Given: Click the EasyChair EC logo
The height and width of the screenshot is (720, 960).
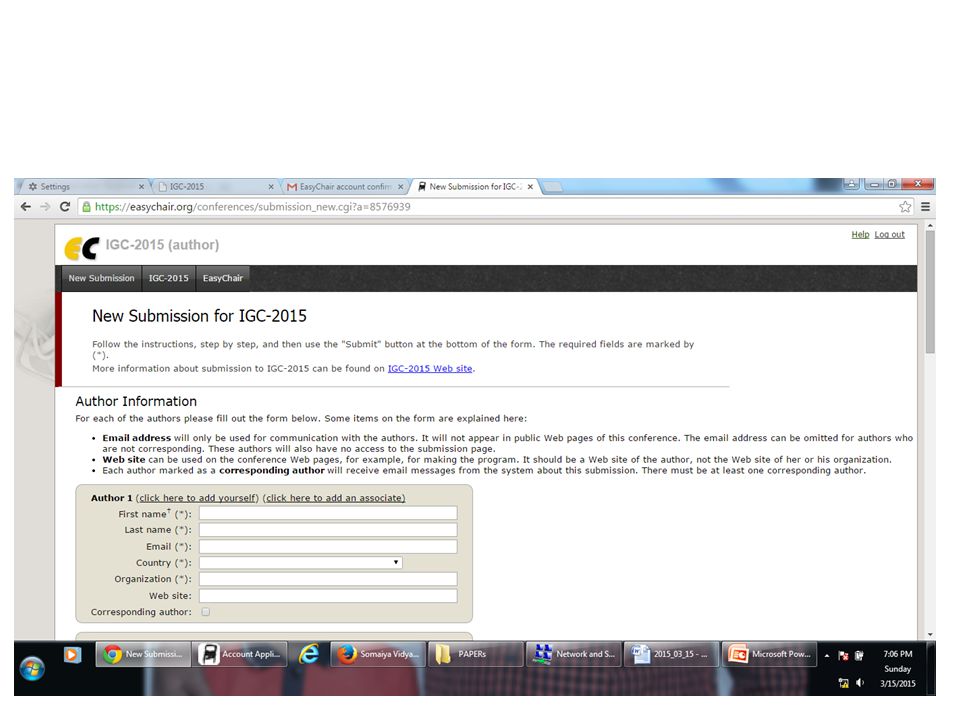Looking at the screenshot, I should [81, 248].
